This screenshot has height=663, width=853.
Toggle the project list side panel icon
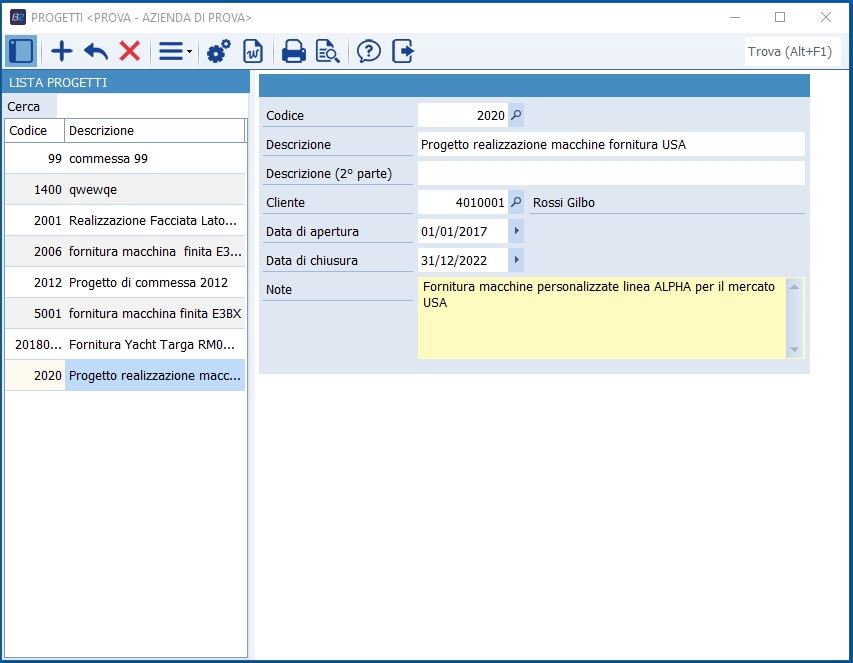click(x=20, y=51)
